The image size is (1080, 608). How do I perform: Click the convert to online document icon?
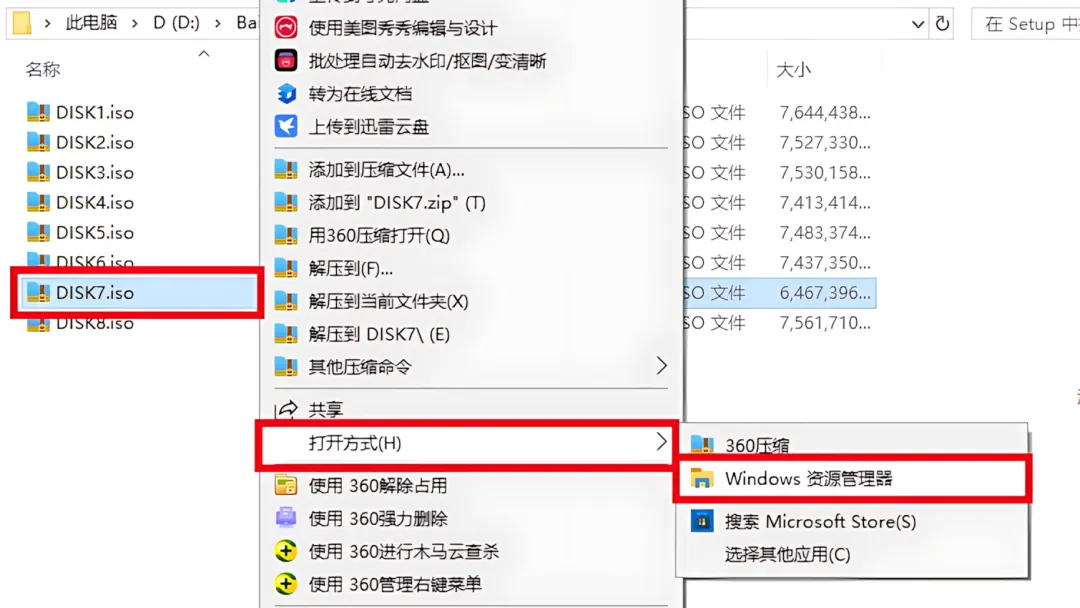click(x=286, y=94)
